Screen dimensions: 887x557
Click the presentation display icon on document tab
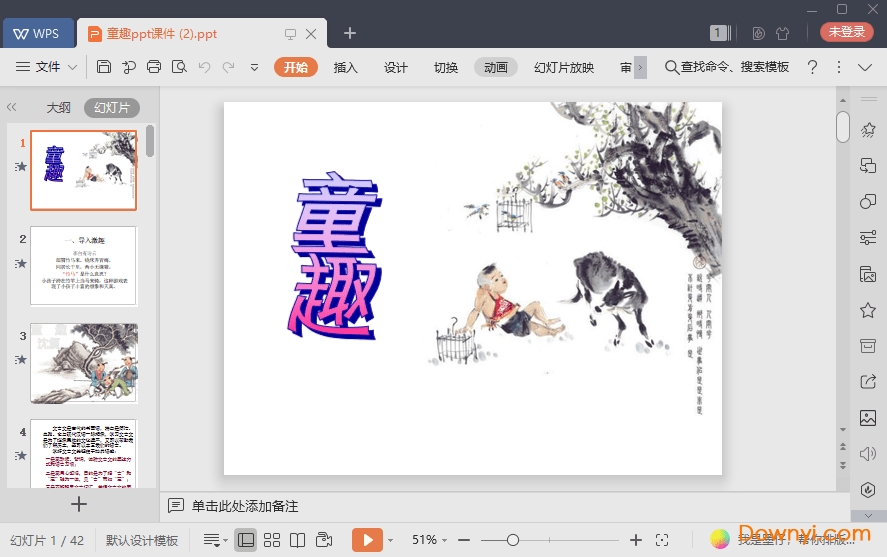(290, 34)
